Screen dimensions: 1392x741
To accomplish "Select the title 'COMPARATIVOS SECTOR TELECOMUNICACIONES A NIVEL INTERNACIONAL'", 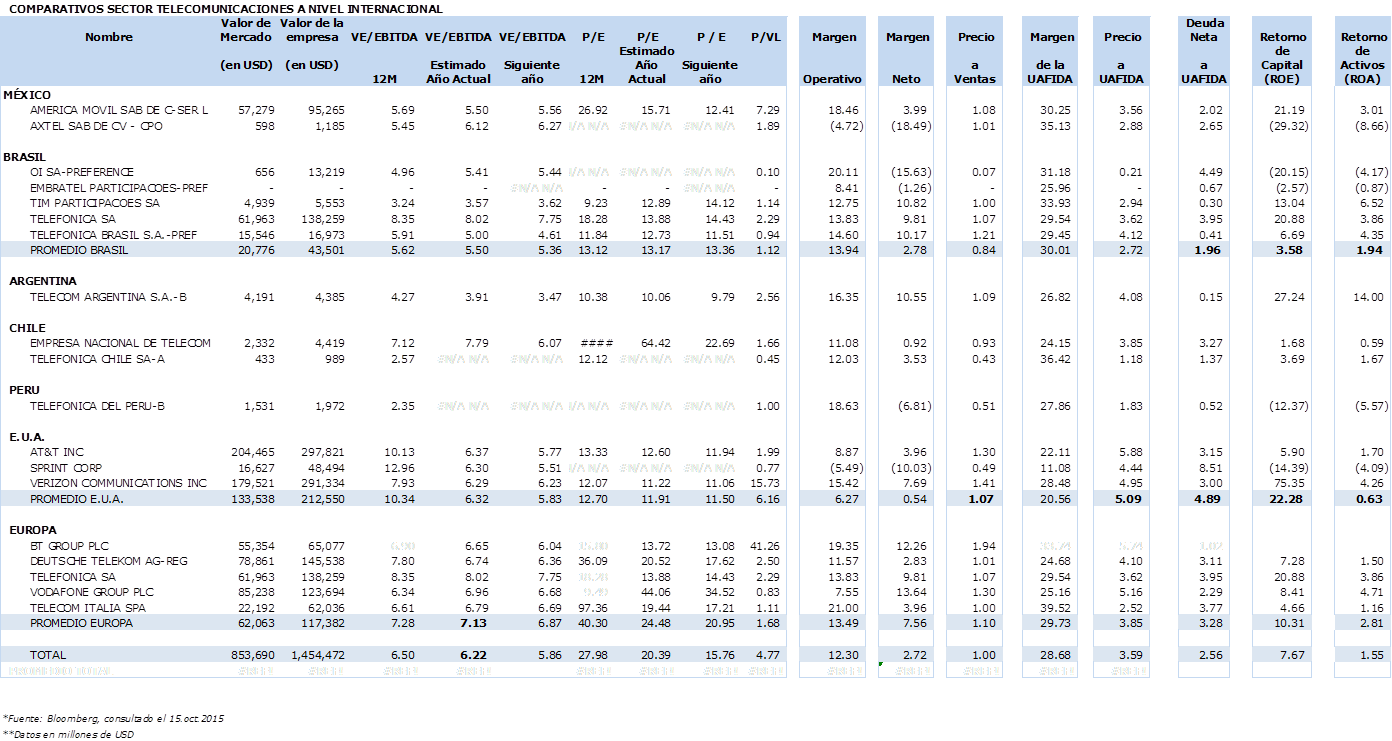I will [x=225, y=8].
